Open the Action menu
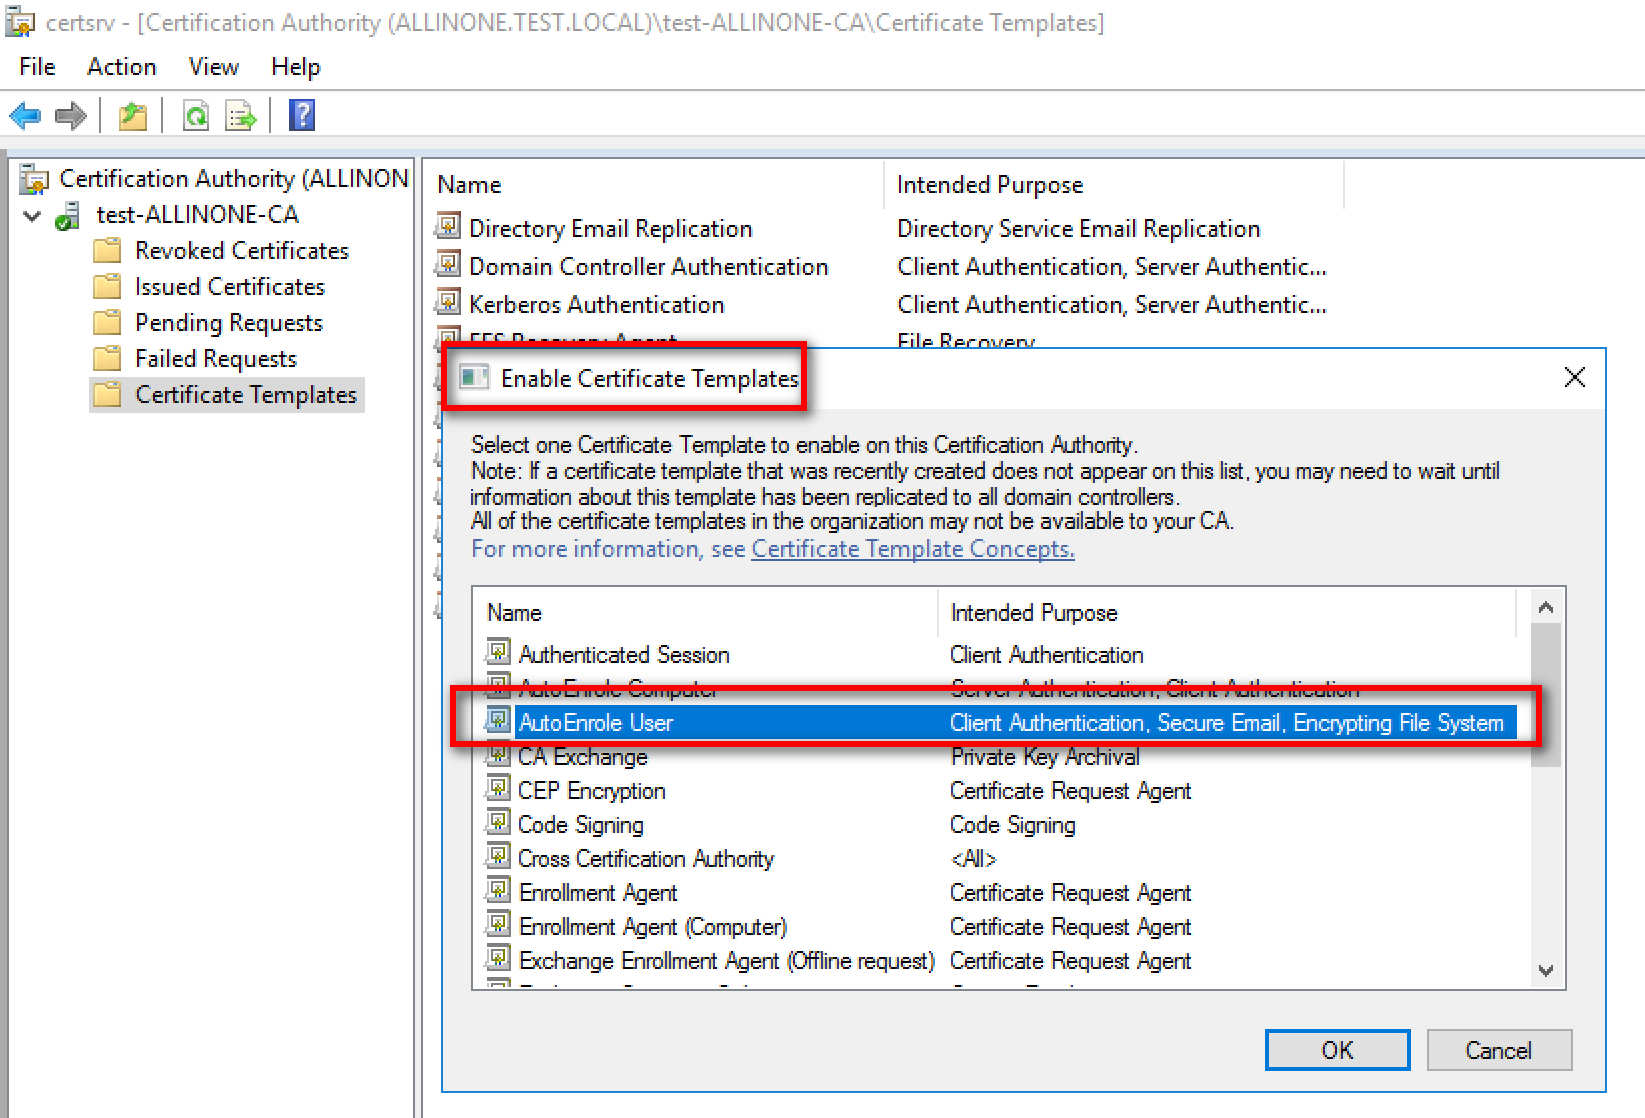 pos(121,67)
